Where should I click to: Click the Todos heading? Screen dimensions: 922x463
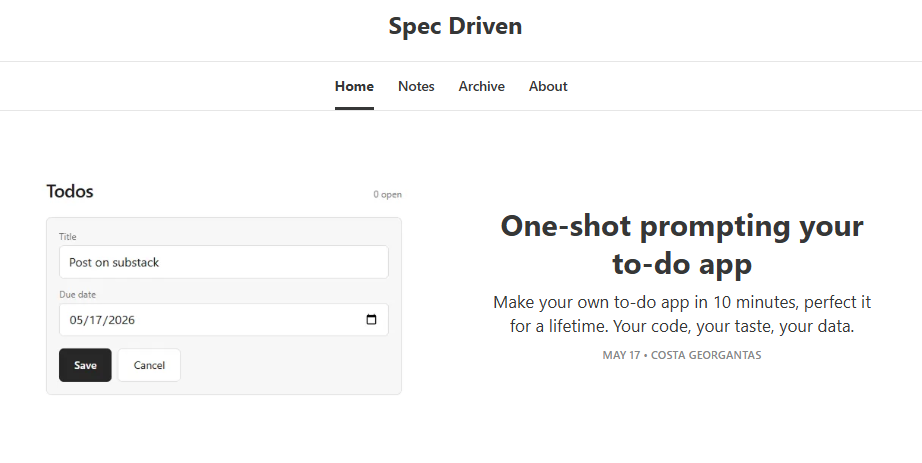(x=70, y=191)
